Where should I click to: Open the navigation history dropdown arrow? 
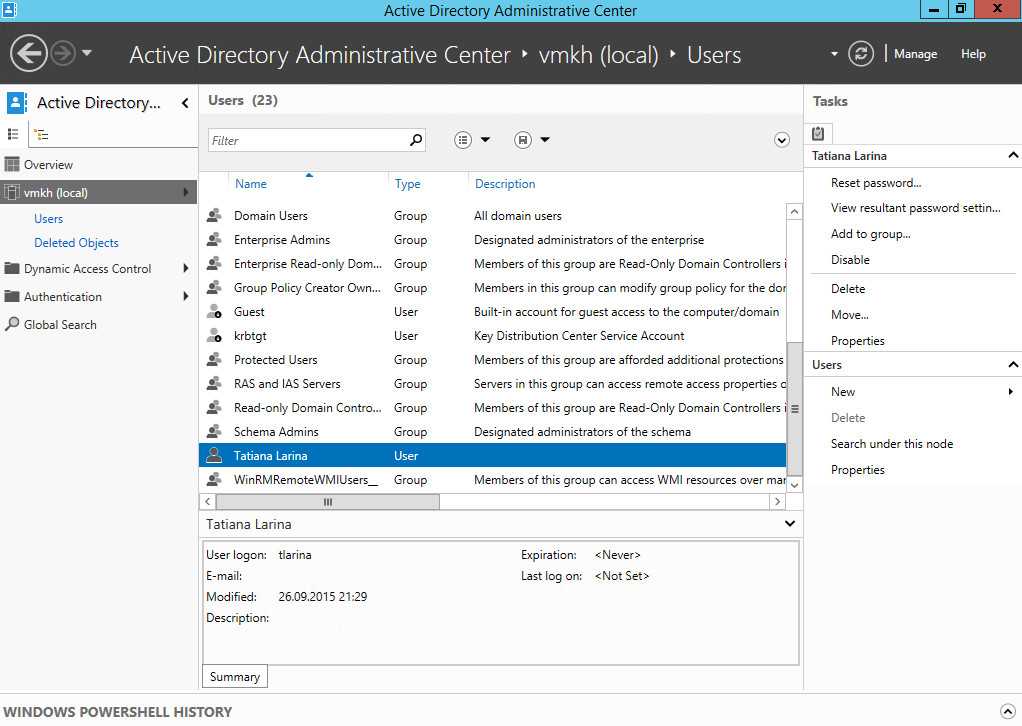click(x=87, y=53)
